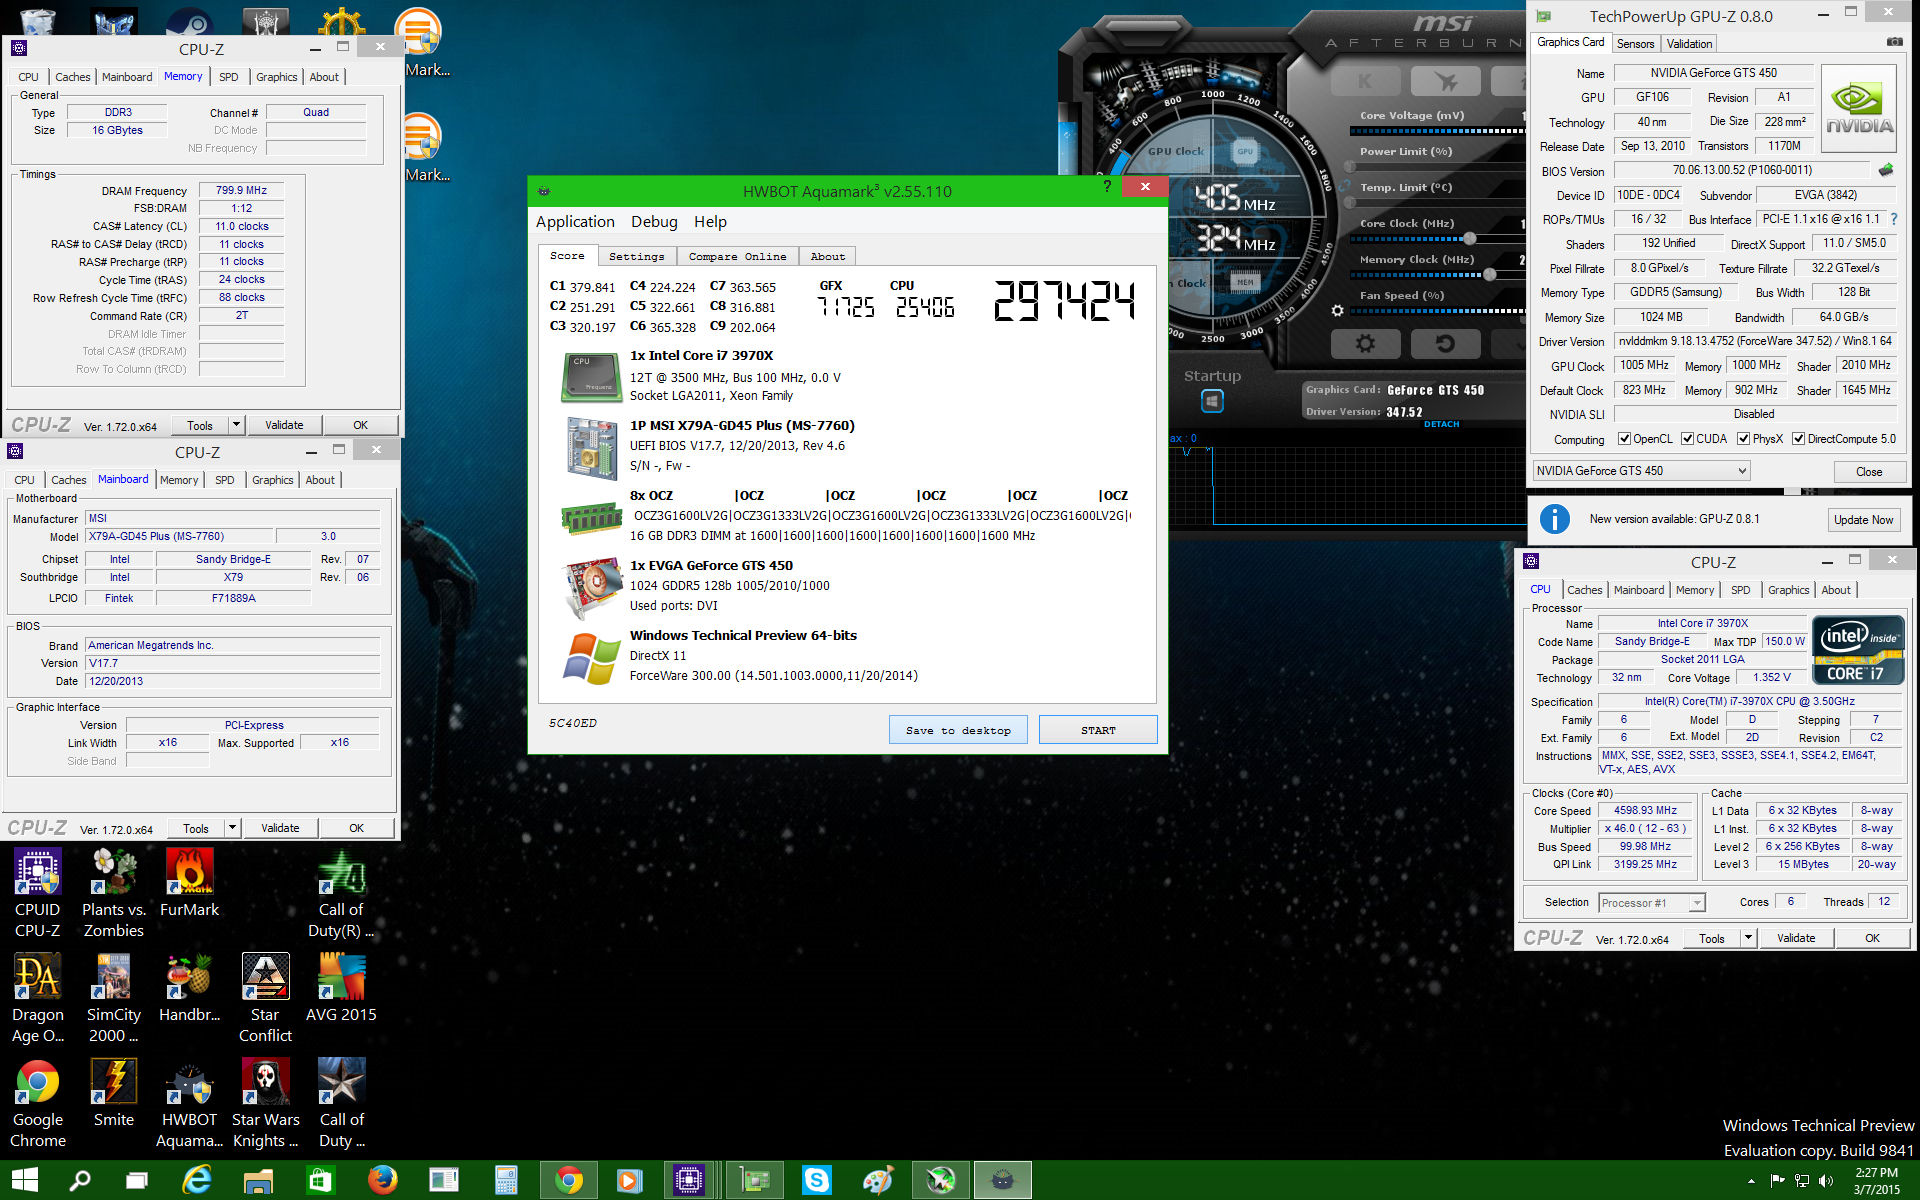
Task: Open the Handbrake desktop icon
Action: pyautogui.click(x=190, y=988)
